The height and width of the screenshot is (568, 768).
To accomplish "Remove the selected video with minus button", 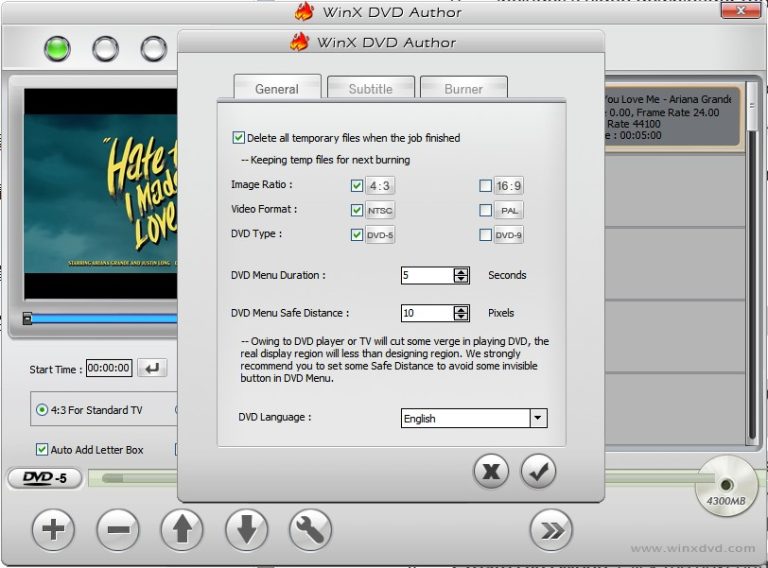I will [118, 529].
